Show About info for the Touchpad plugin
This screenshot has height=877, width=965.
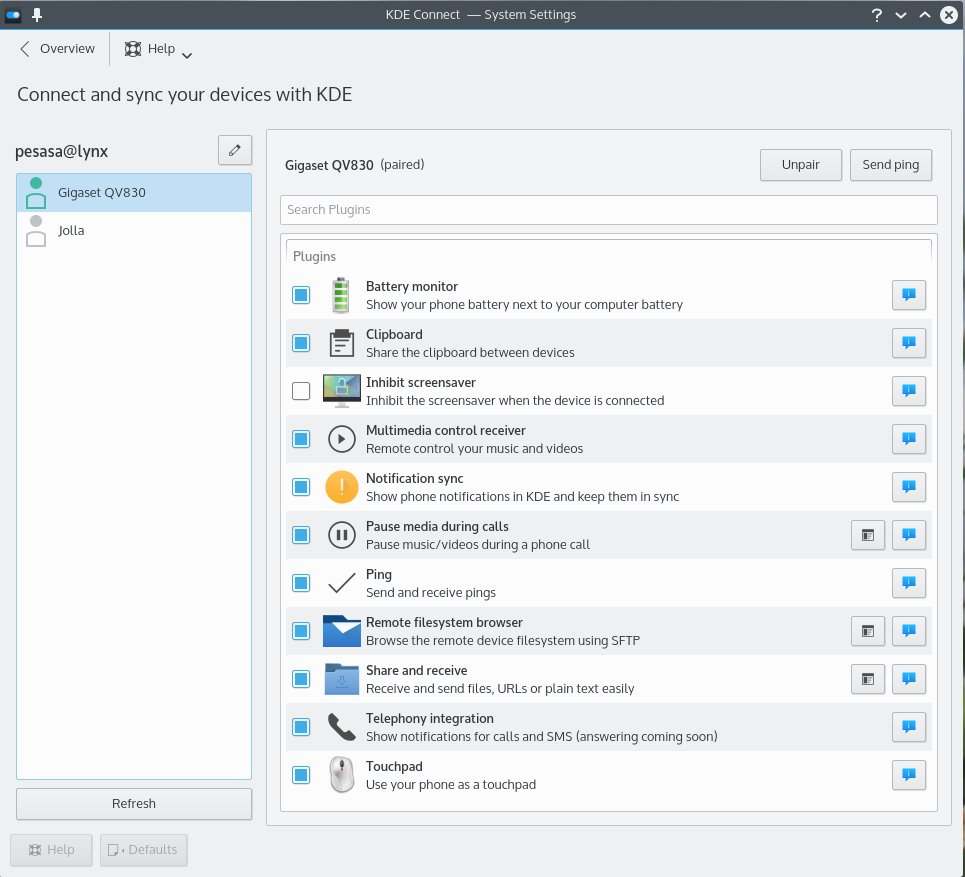pos(908,775)
